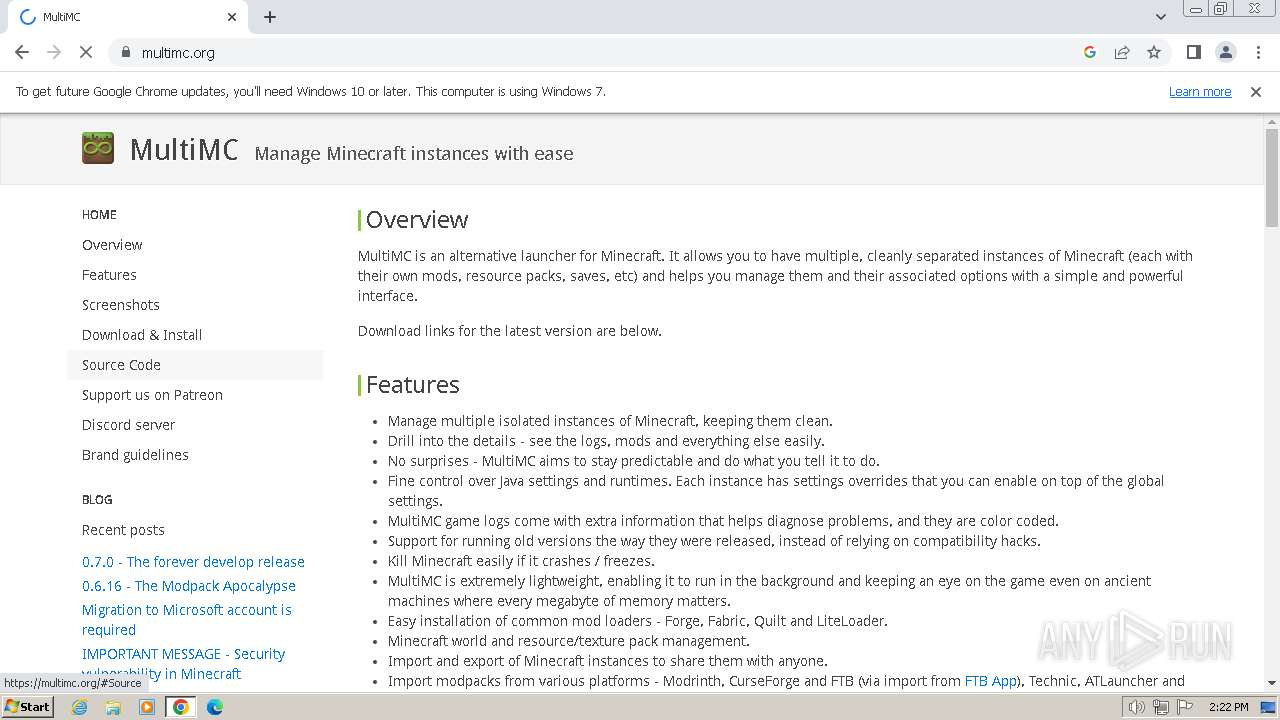Click the address bar URL field
This screenshot has width=1280, height=720.
[600, 52]
